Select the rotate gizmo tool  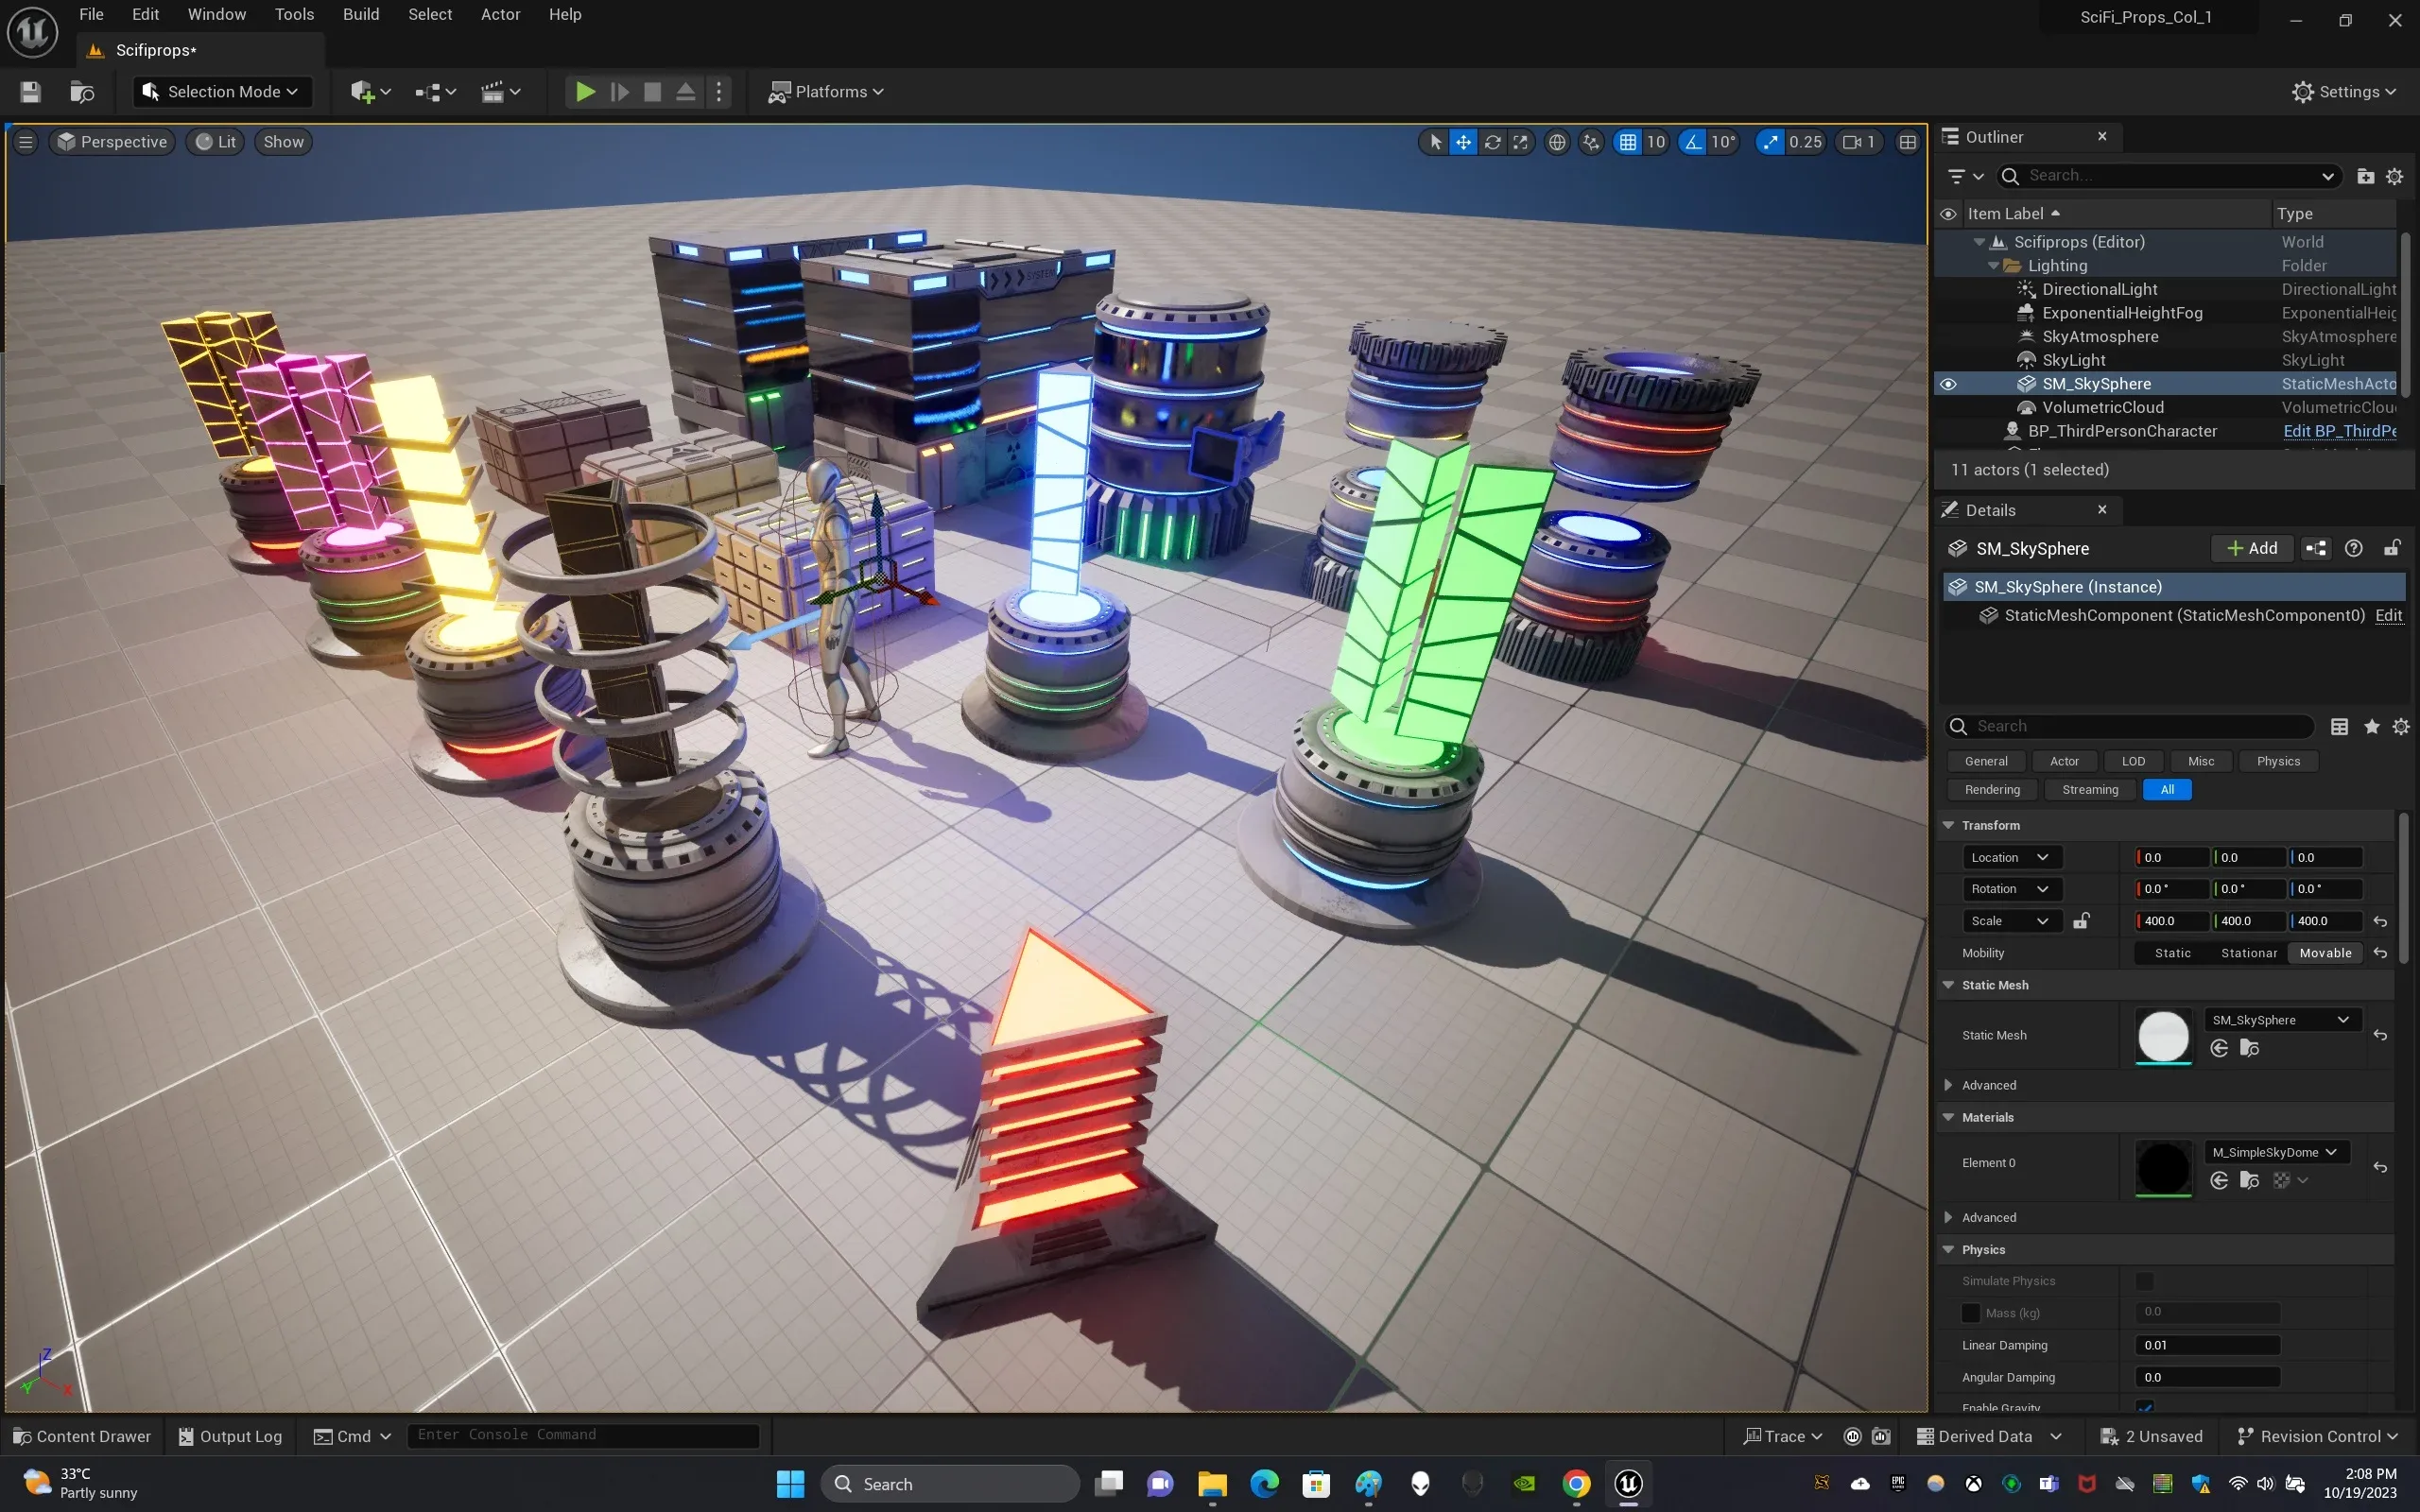coord(1492,142)
